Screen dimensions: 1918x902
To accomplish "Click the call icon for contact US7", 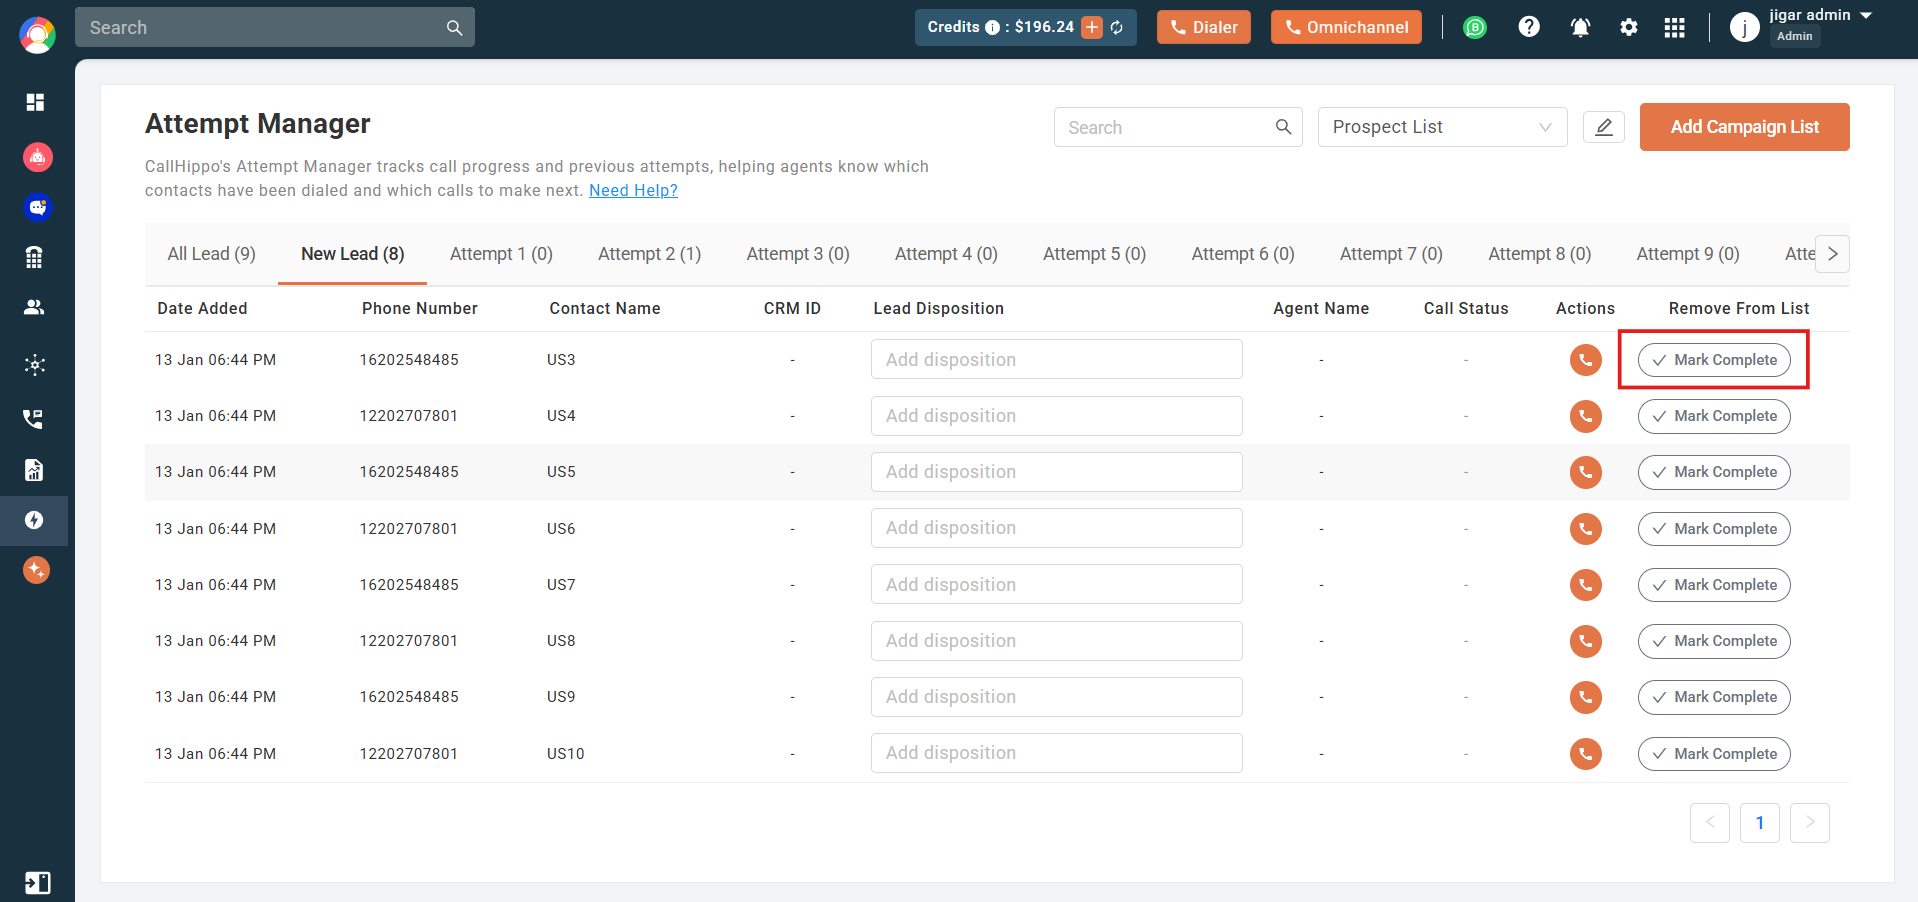I will coord(1585,585).
